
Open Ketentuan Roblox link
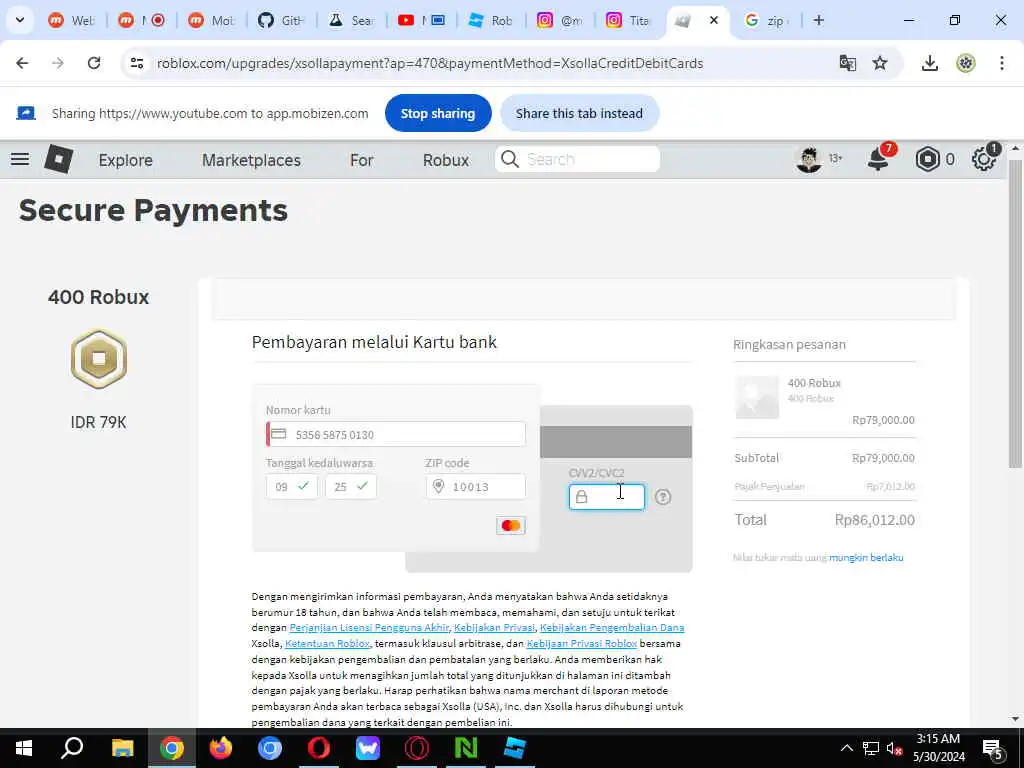point(327,643)
